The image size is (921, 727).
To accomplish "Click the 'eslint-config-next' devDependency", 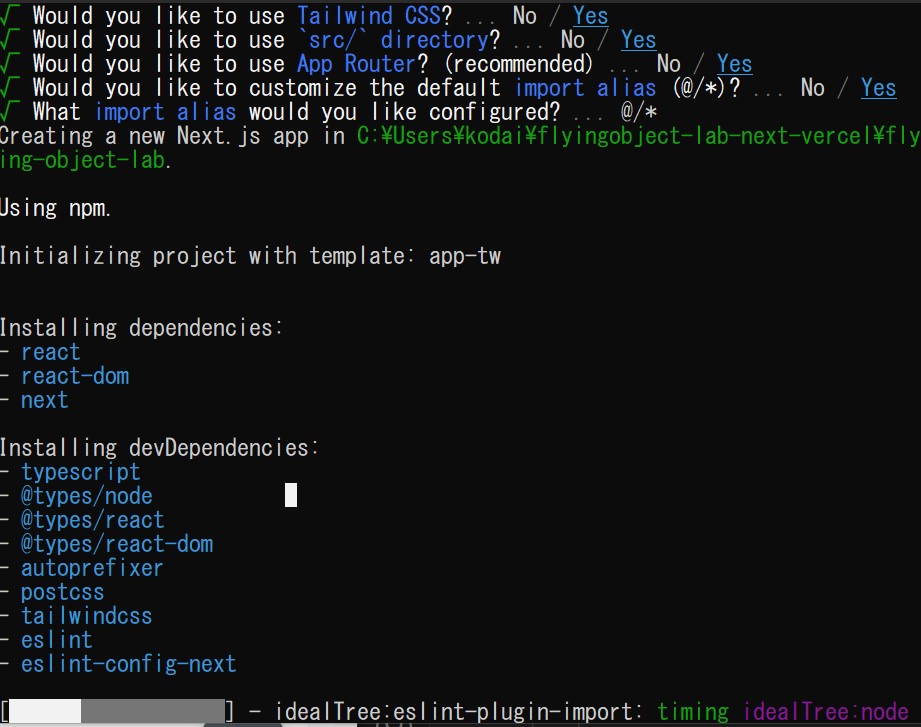I will coord(129,664).
